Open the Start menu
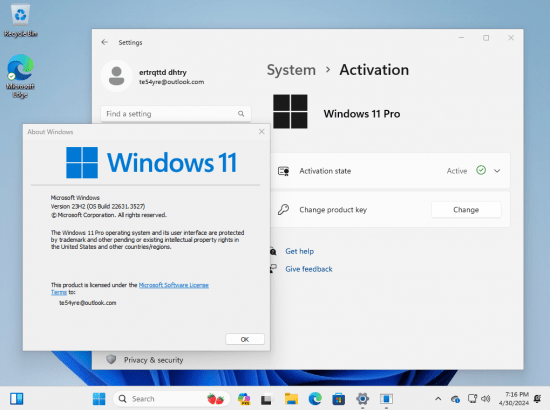The image size is (550, 410). (99, 399)
